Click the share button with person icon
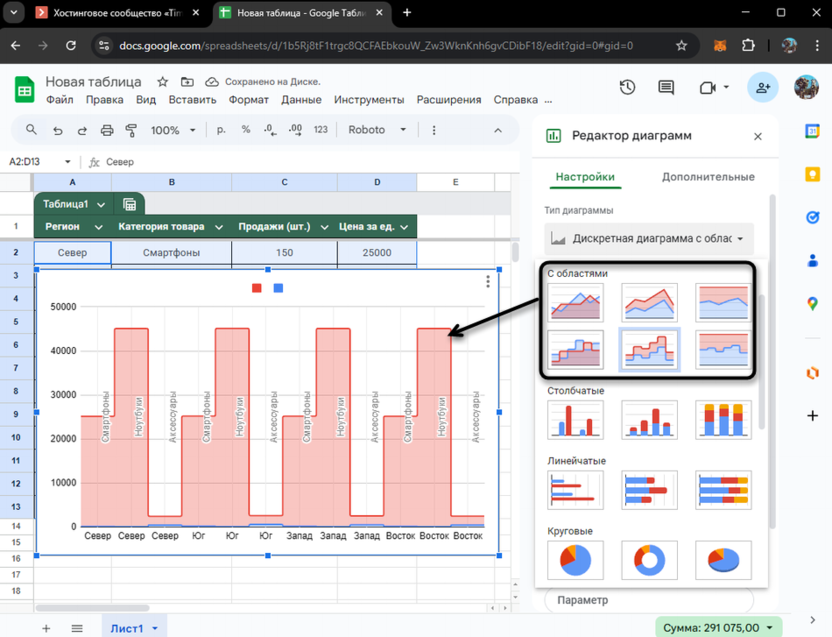This screenshot has width=832, height=637. point(763,88)
